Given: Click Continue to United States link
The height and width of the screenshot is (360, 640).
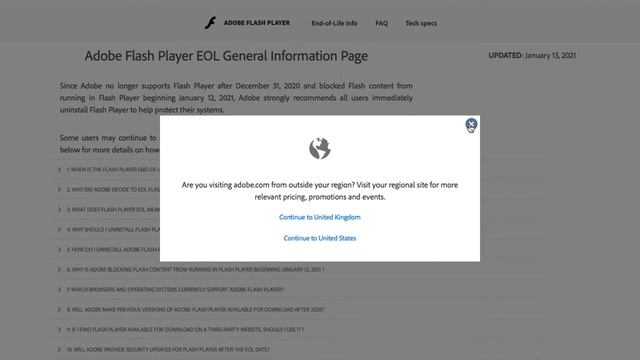Looking at the screenshot, I should click(320, 238).
